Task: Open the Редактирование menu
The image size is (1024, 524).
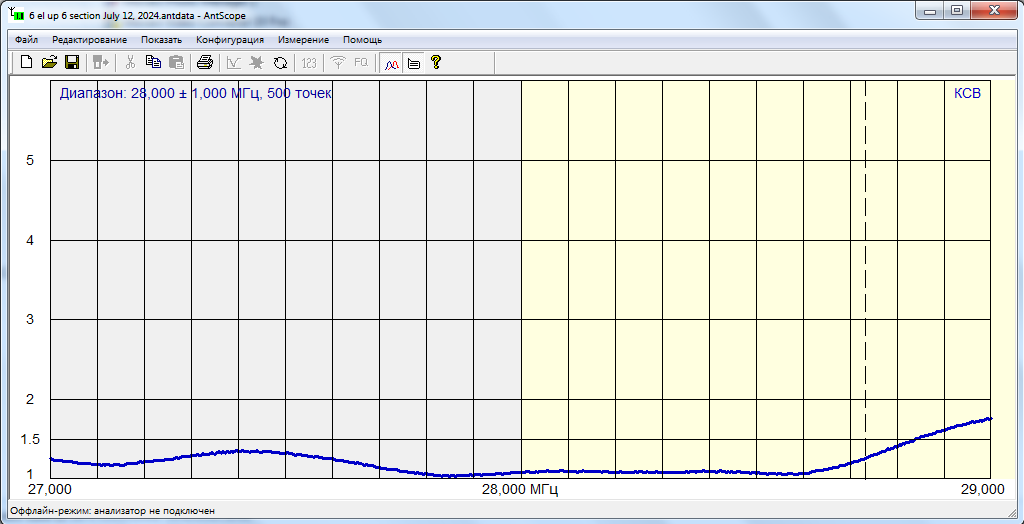Action: tap(90, 40)
